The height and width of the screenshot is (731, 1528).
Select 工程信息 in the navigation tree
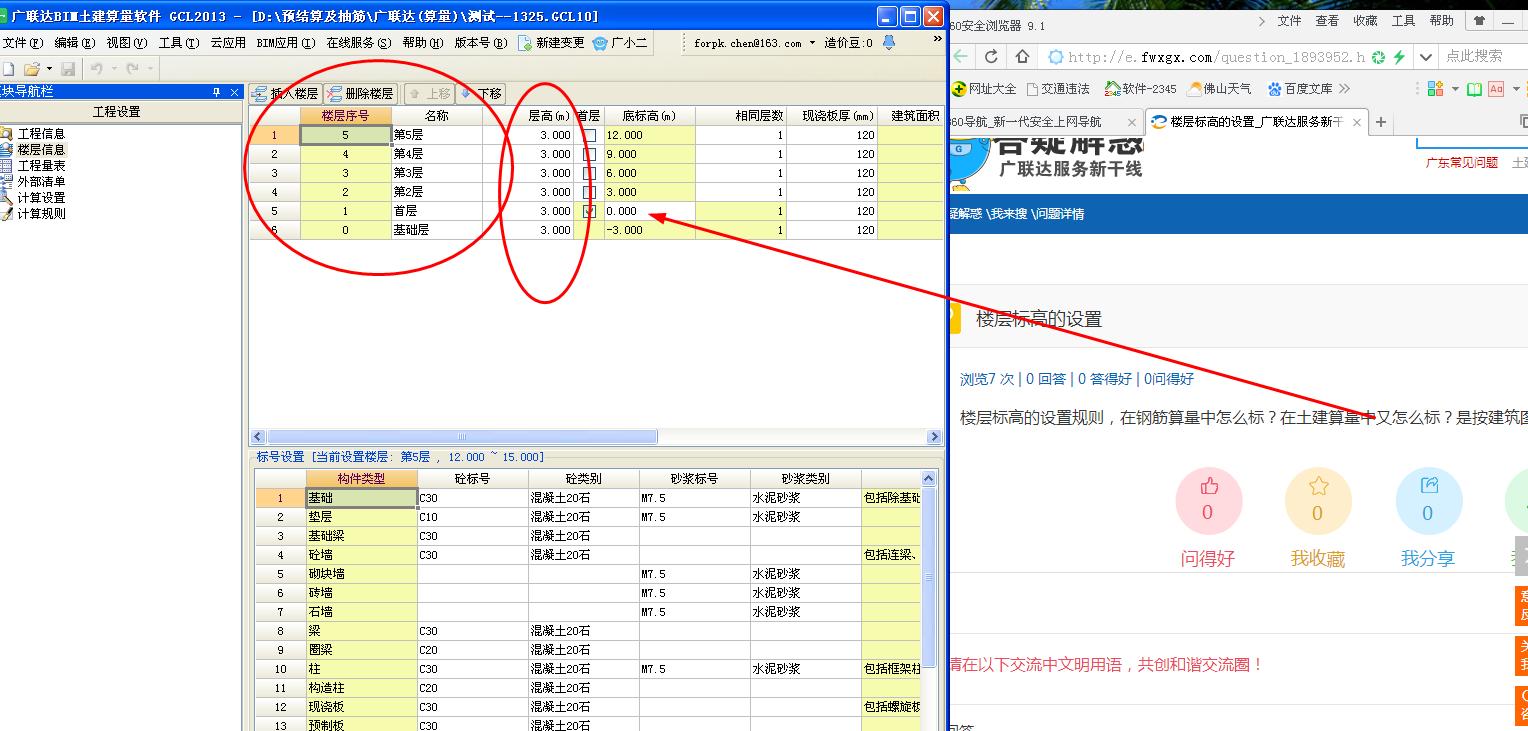pyautogui.click(x=41, y=134)
